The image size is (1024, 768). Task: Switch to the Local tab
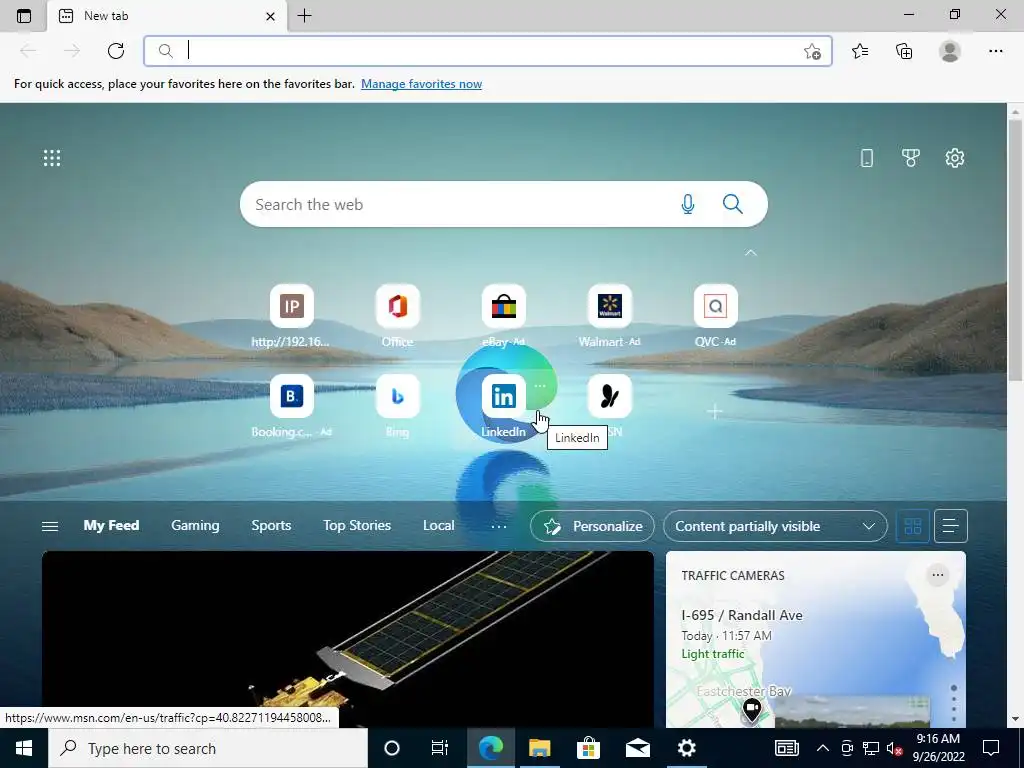point(438,526)
